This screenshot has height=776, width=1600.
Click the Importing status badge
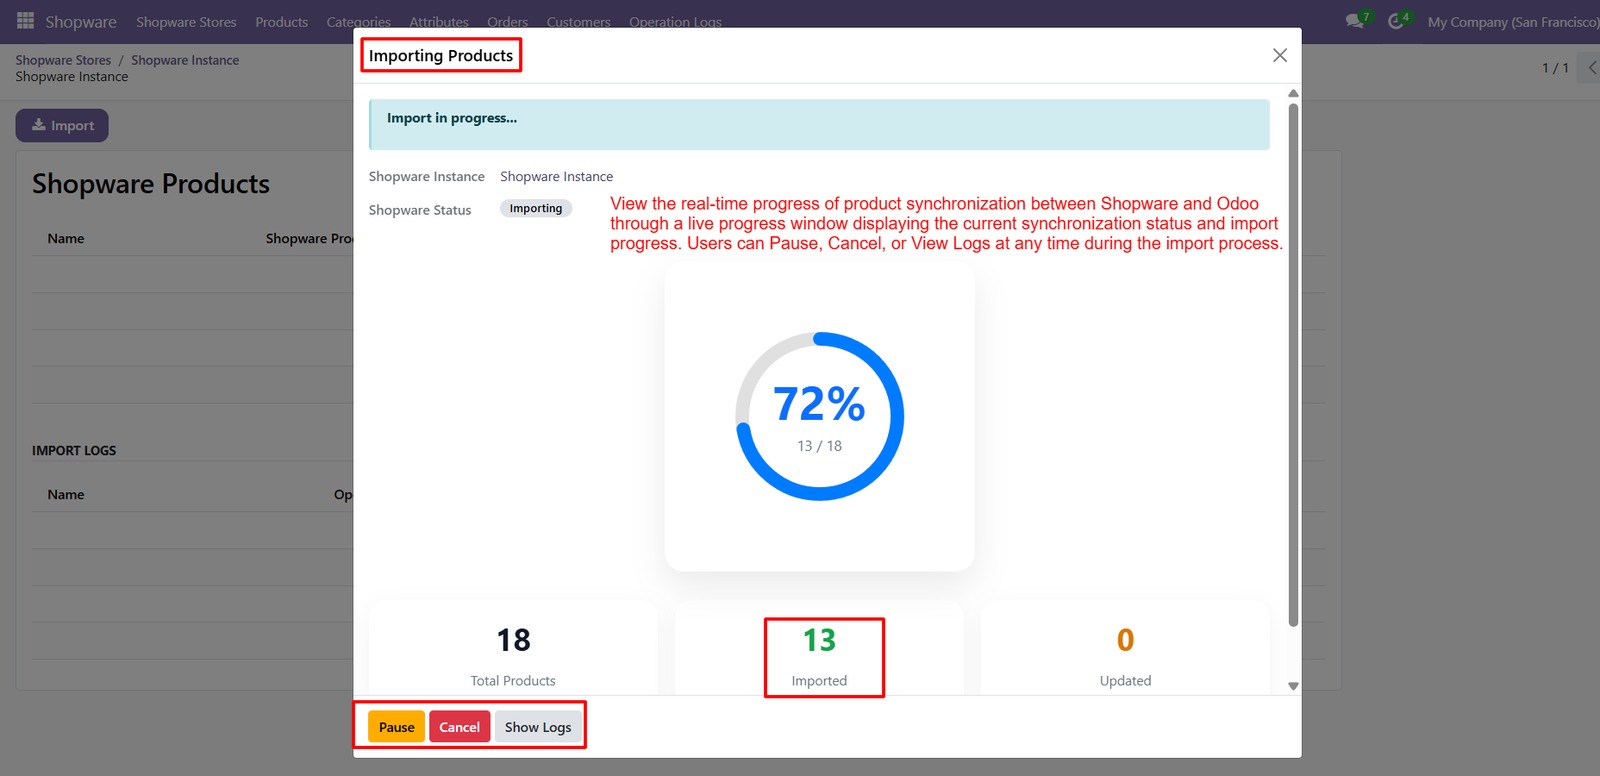tap(536, 208)
